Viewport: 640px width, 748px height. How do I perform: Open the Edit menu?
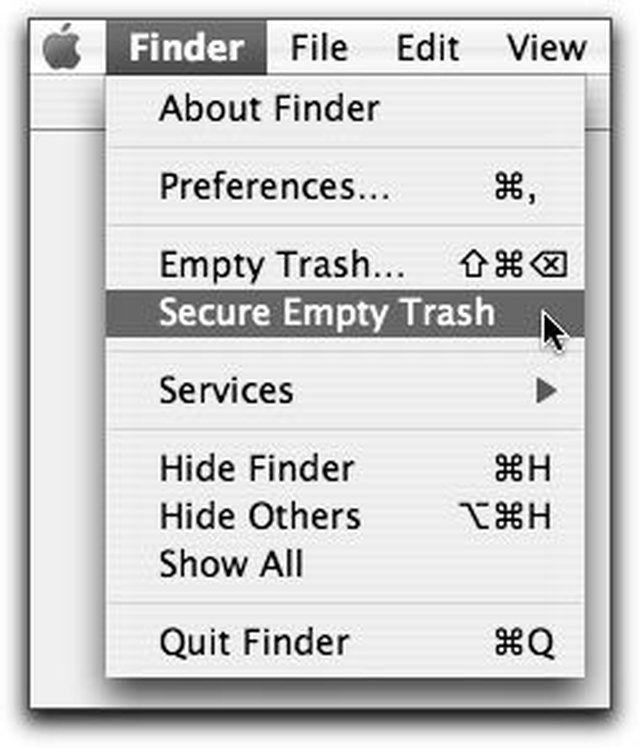(x=428, y=47)
